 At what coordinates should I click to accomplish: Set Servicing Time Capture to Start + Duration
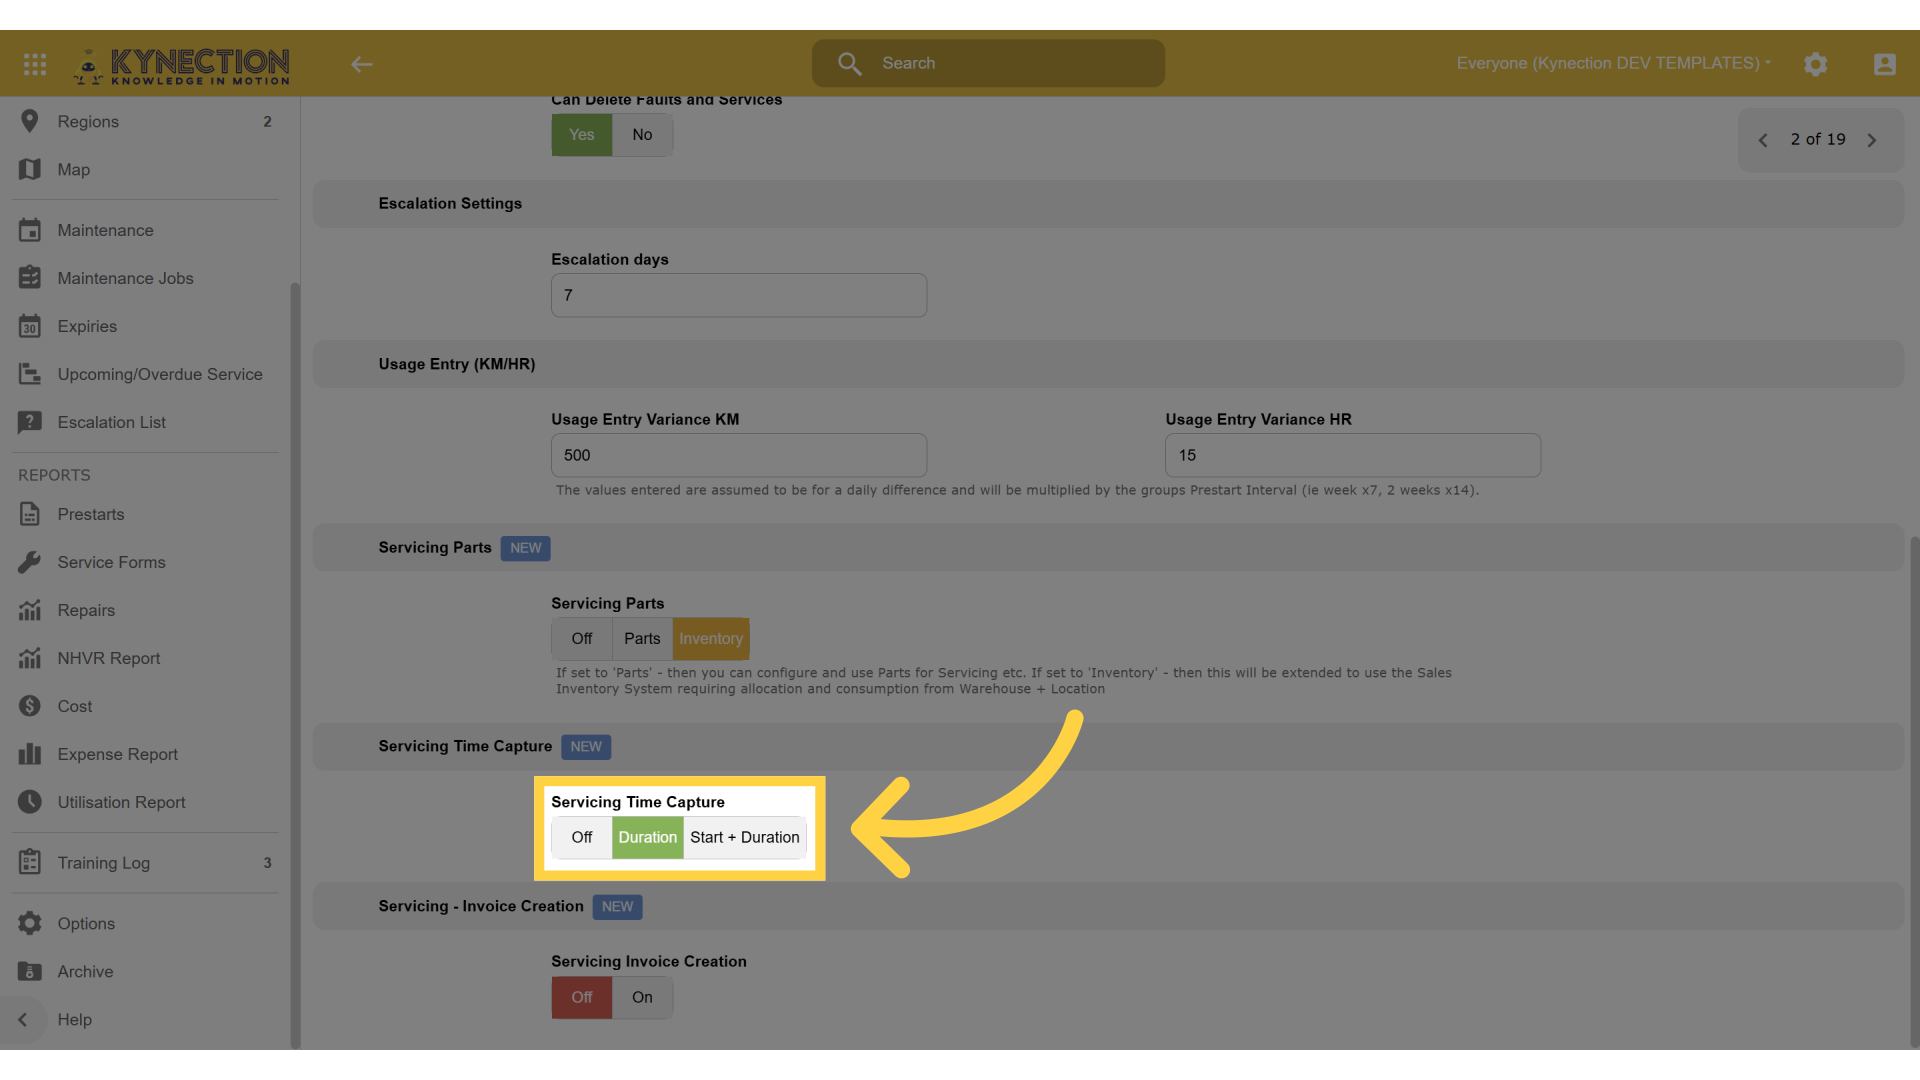[744, 837]
